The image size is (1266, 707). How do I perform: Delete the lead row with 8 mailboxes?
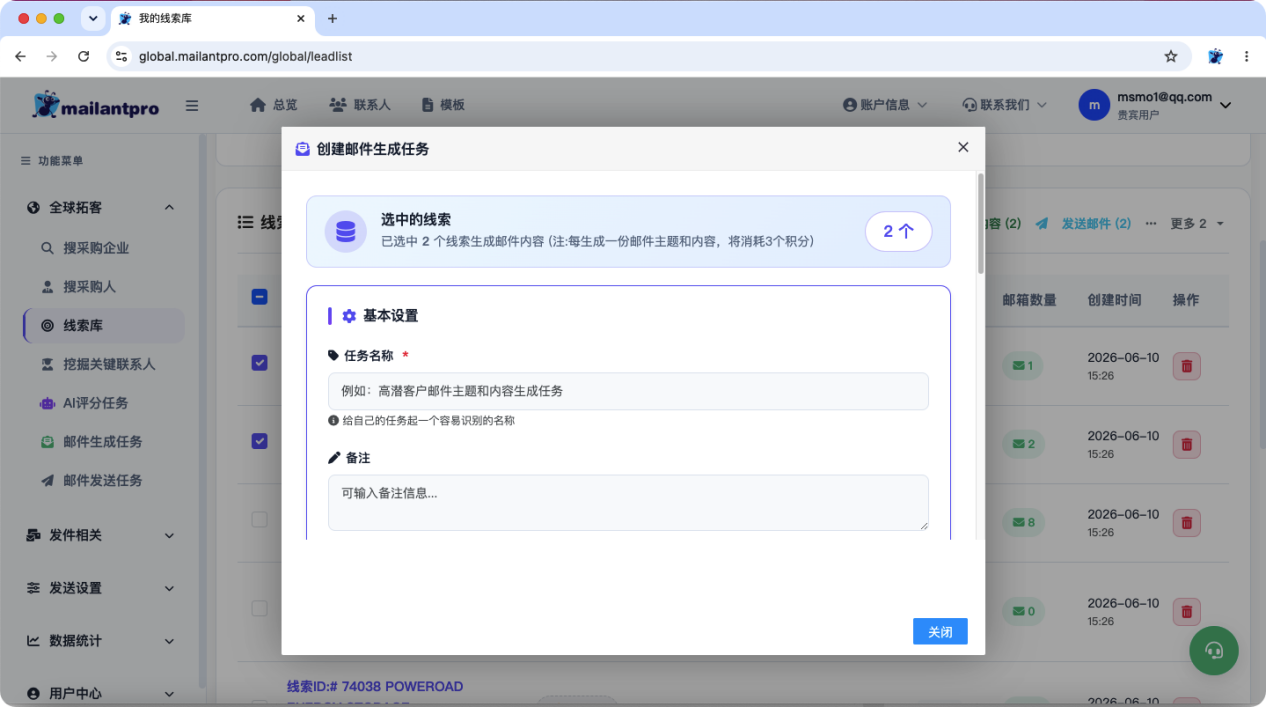tap(1187, 522)
